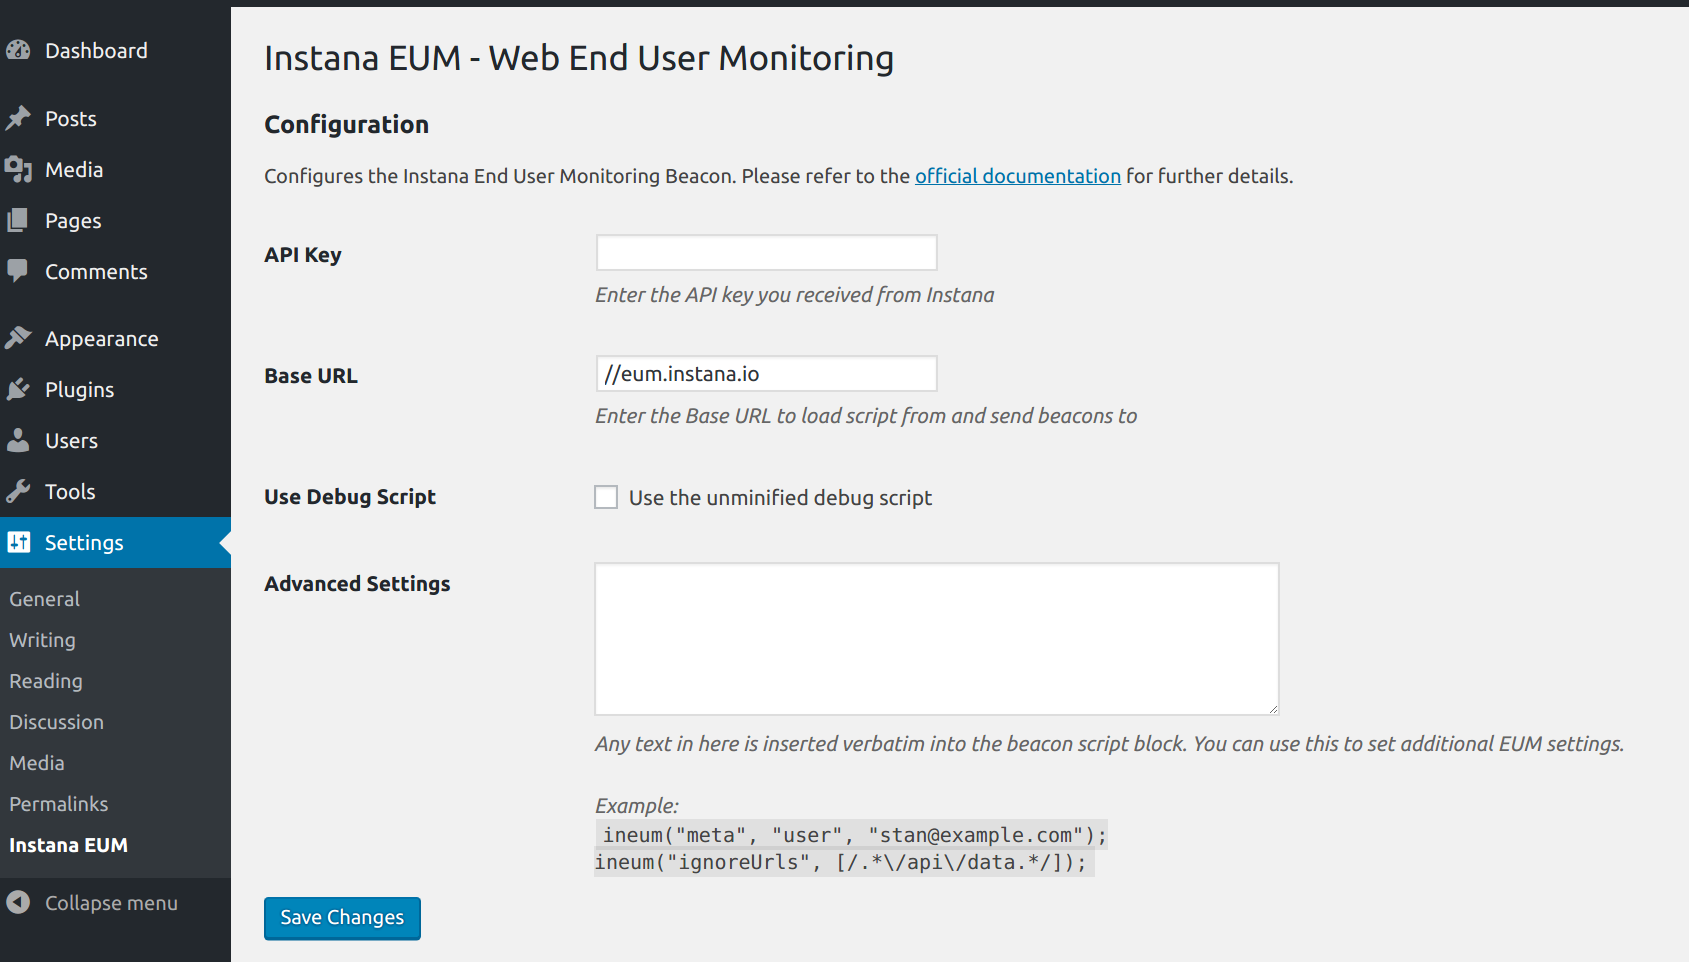Click the Posts pushpin icon

(18, 118)
